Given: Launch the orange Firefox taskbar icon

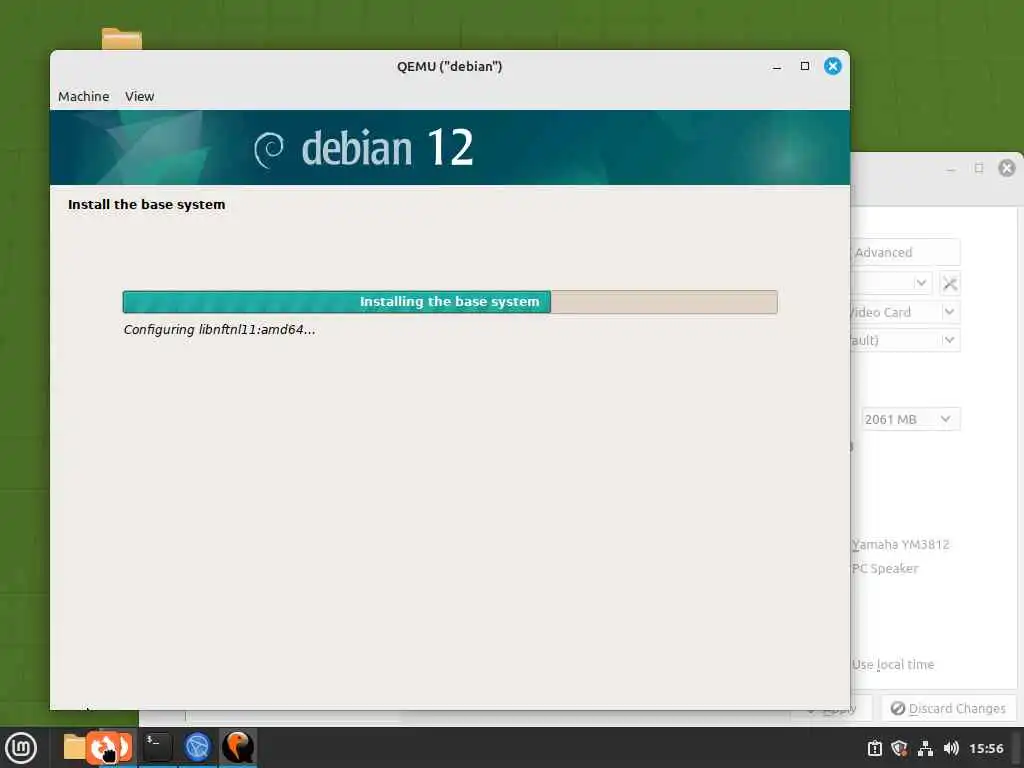Looking at the screenshot, I should pyautogui.click(x=109, y=747).
